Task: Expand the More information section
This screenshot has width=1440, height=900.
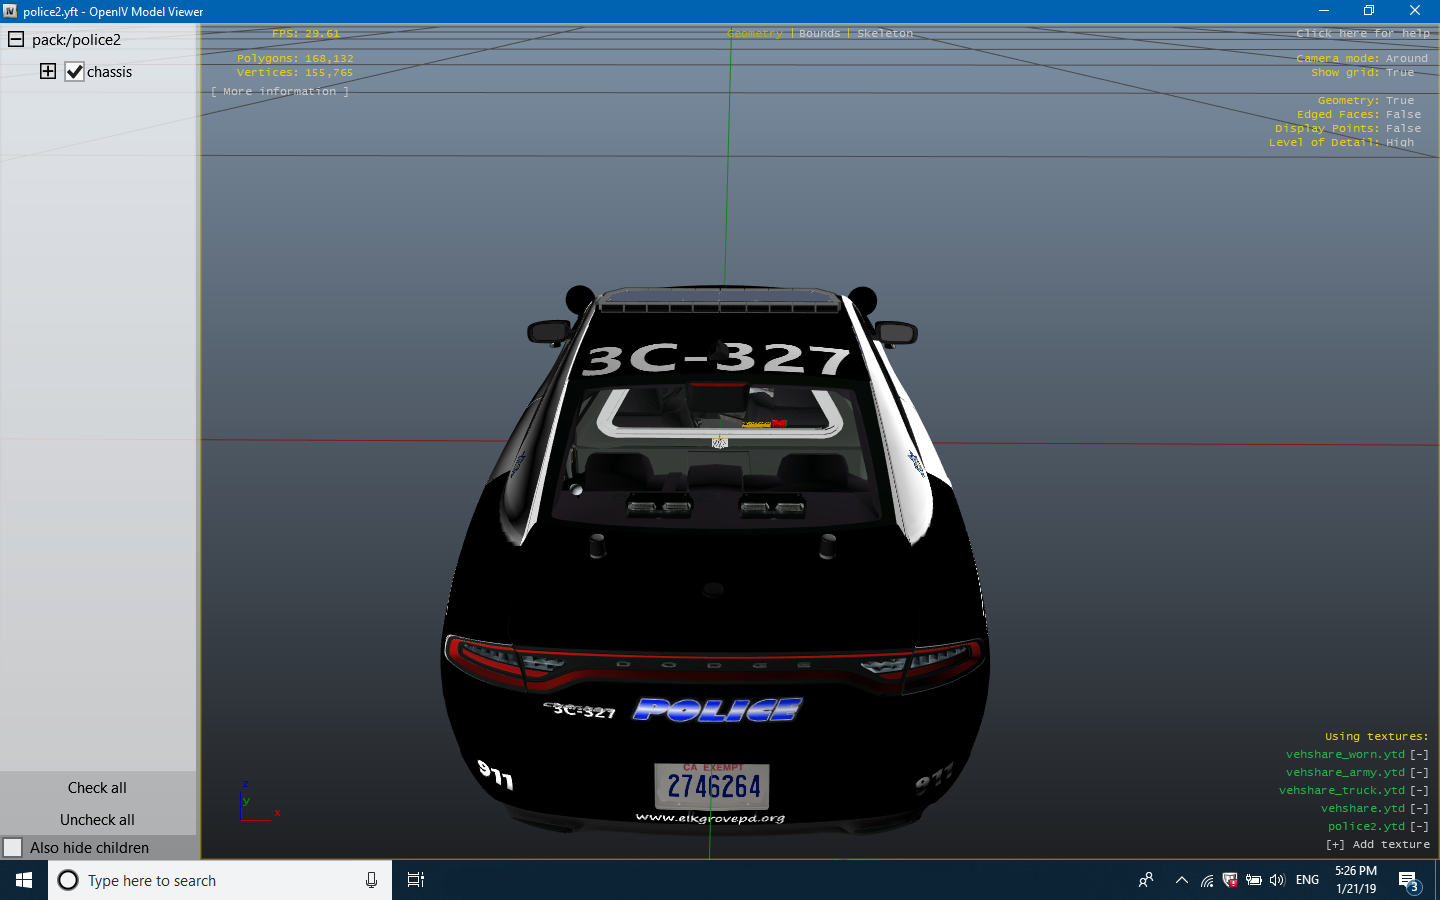Action: (x=280, y=92)
